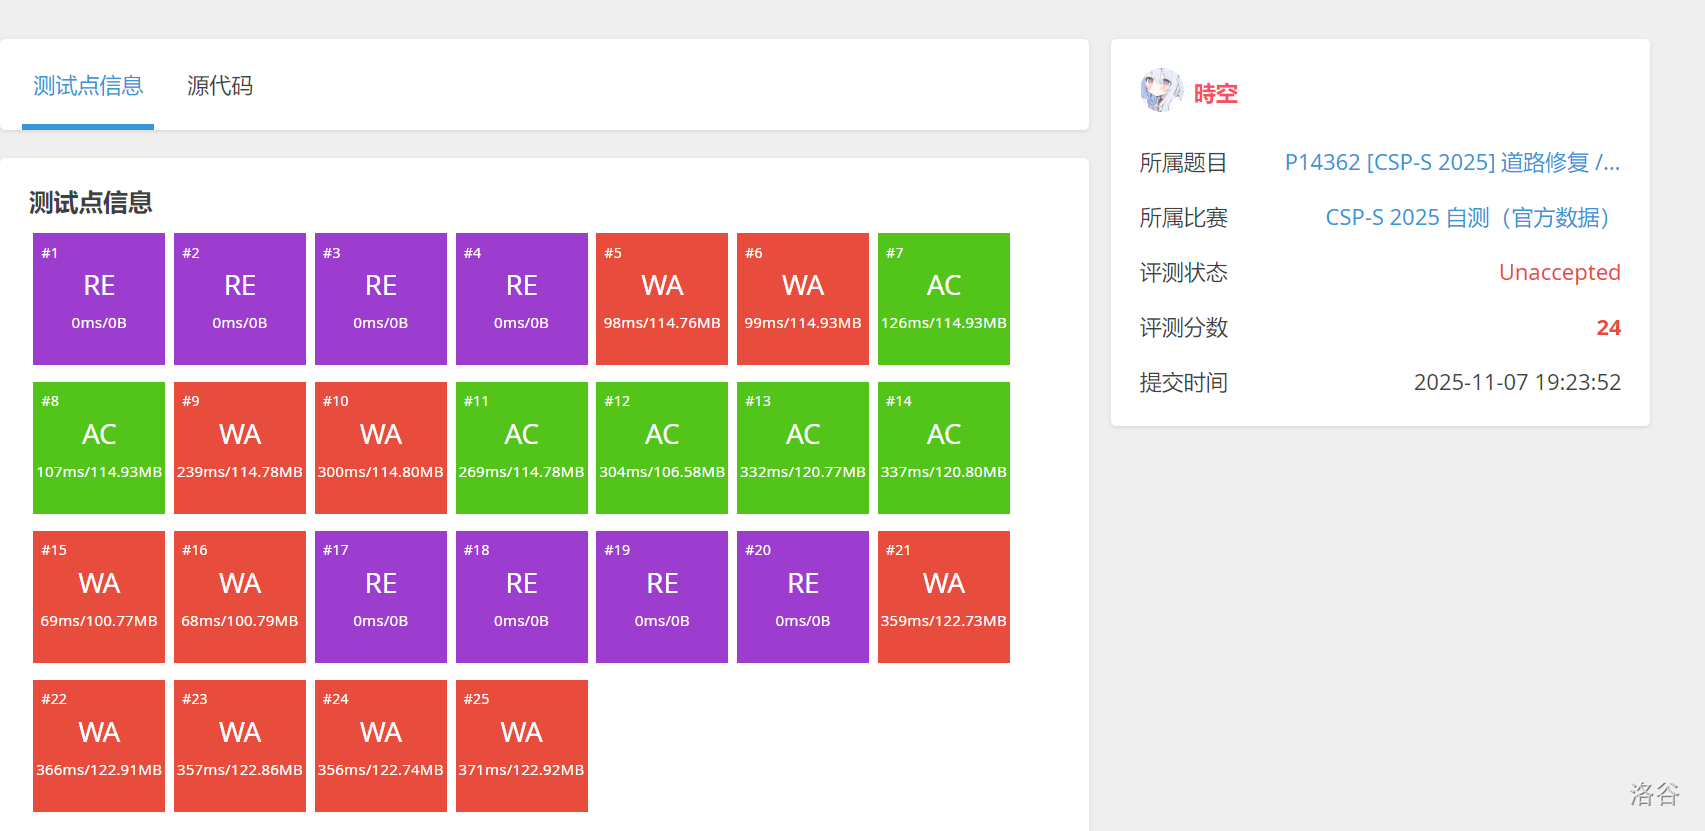1705x831 pixels.
Task: Click test case #1 RE tile
Action: 99,299
